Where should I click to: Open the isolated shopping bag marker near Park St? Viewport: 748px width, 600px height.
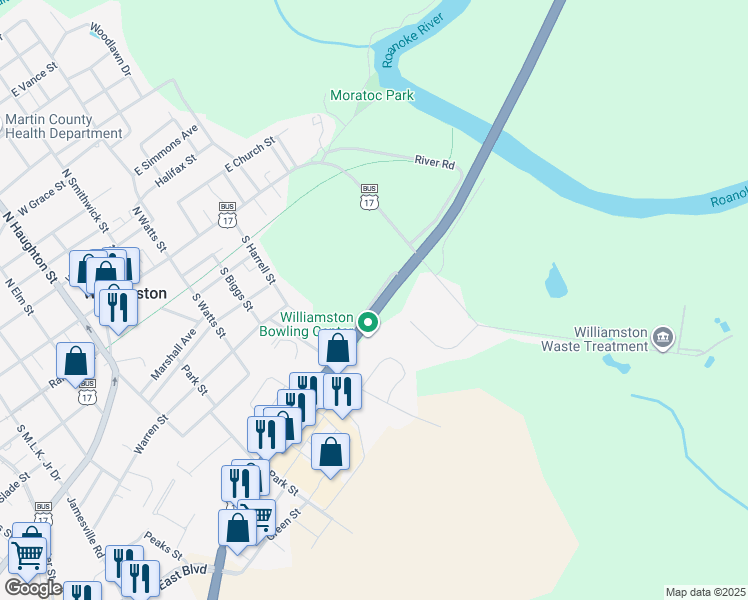point(330,454)
